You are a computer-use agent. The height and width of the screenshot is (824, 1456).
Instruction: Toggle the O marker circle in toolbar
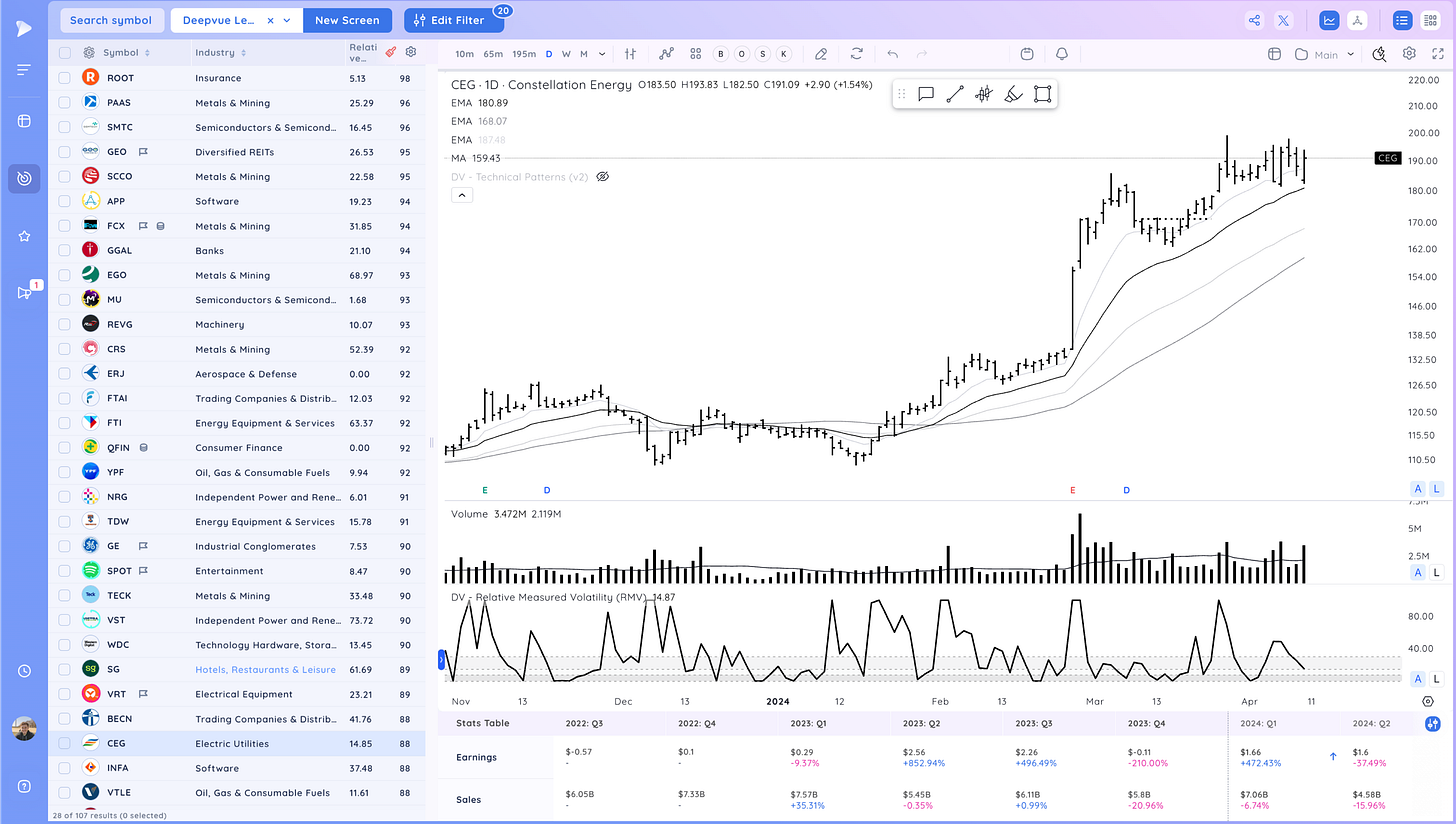coord(742,54)
